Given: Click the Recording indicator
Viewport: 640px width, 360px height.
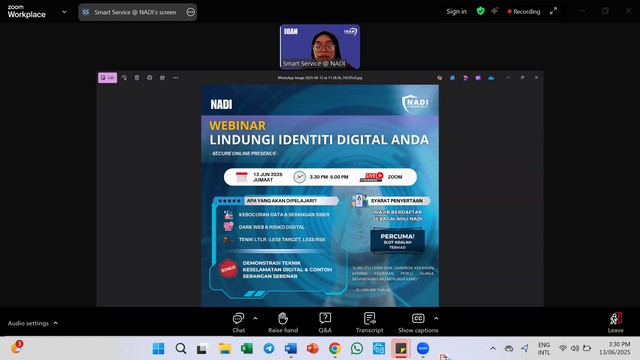Looking at the screenshot, I should point(524,11).
